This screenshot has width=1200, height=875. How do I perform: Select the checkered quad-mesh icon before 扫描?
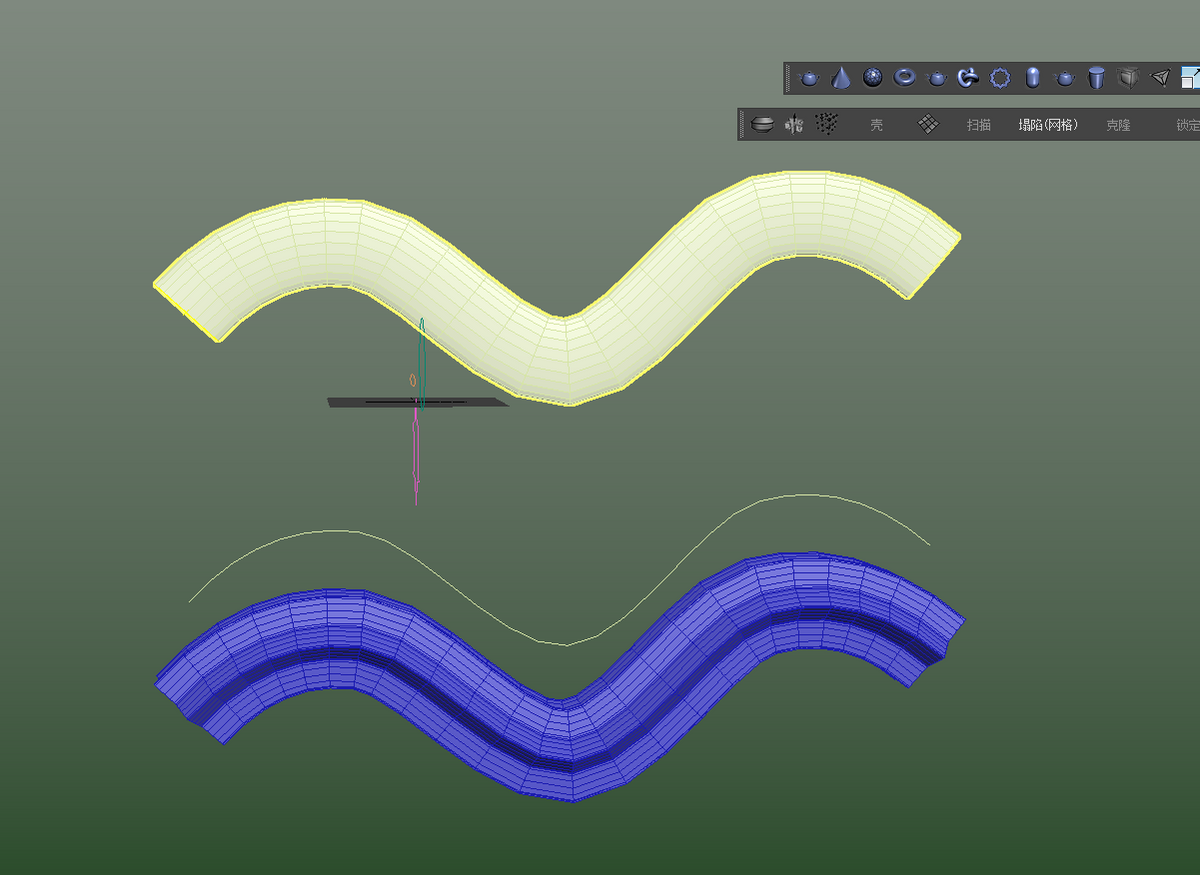pos(929,124)
